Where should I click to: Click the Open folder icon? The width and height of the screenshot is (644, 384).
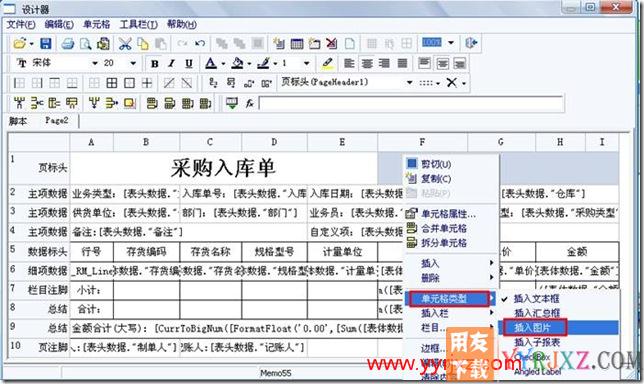pyautogui.click(x=20, y=43)
